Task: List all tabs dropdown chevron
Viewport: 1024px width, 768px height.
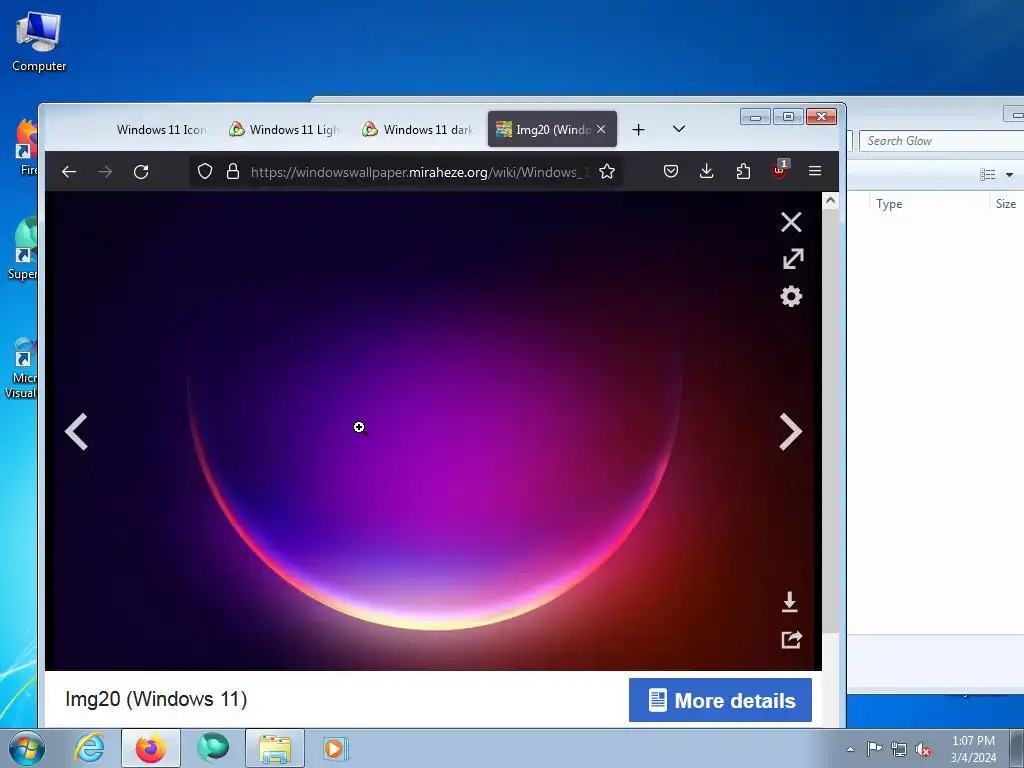Action: point(679,129)
